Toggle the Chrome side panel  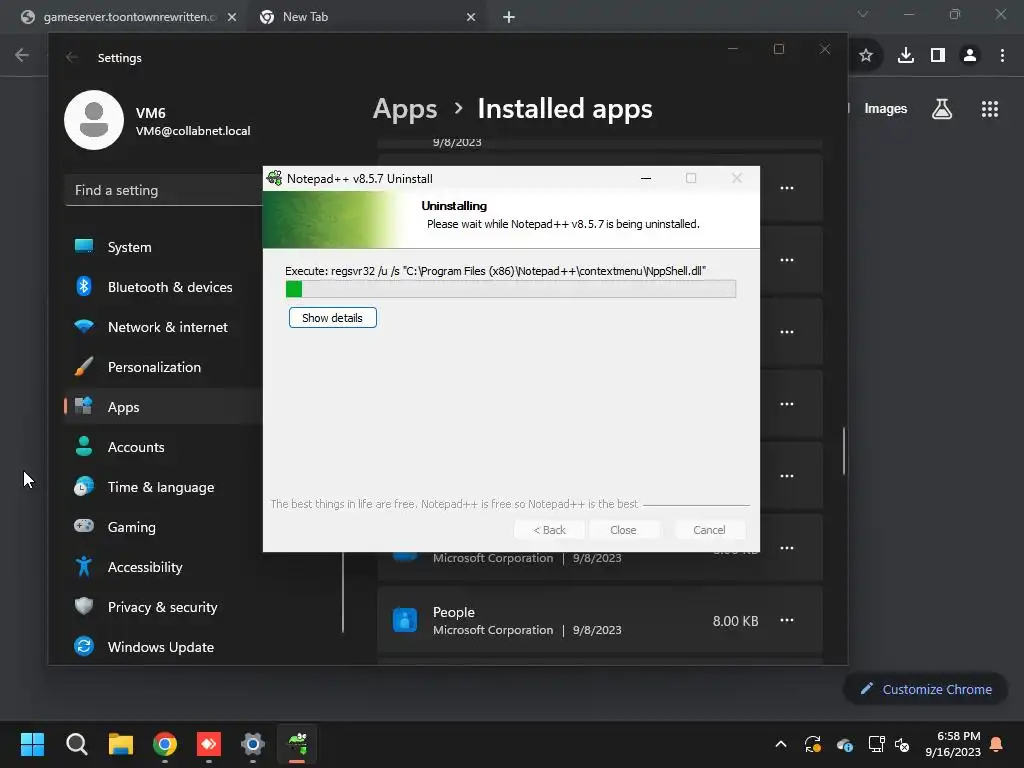(x=938, y=56)
